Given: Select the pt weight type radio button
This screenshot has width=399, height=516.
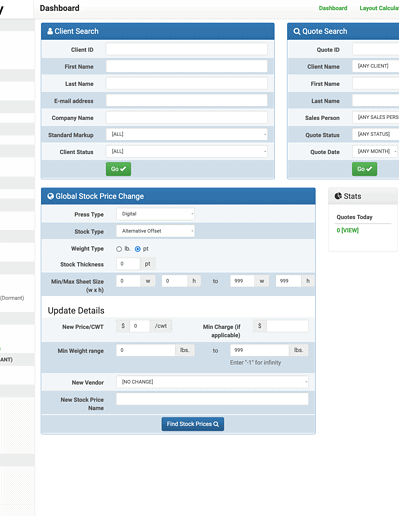Looking at the screenshot, I should [138, 249].
